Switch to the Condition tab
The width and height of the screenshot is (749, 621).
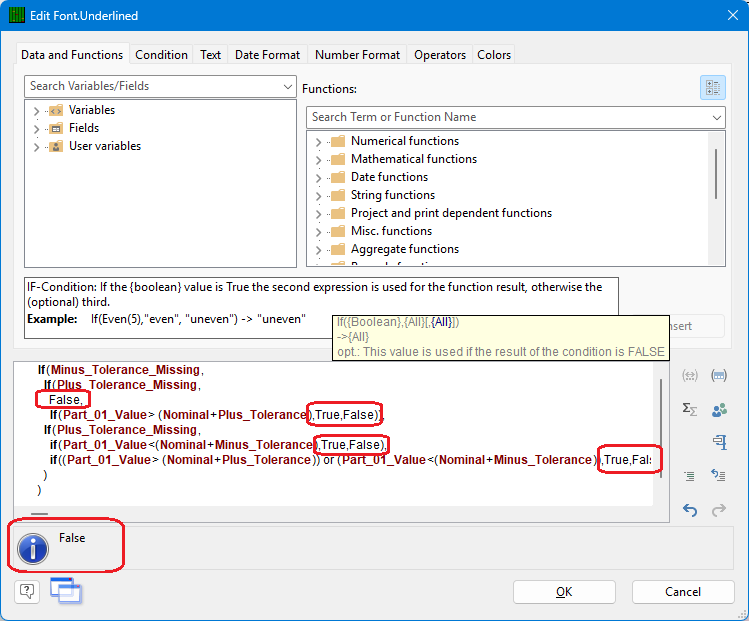coord(161,55)
